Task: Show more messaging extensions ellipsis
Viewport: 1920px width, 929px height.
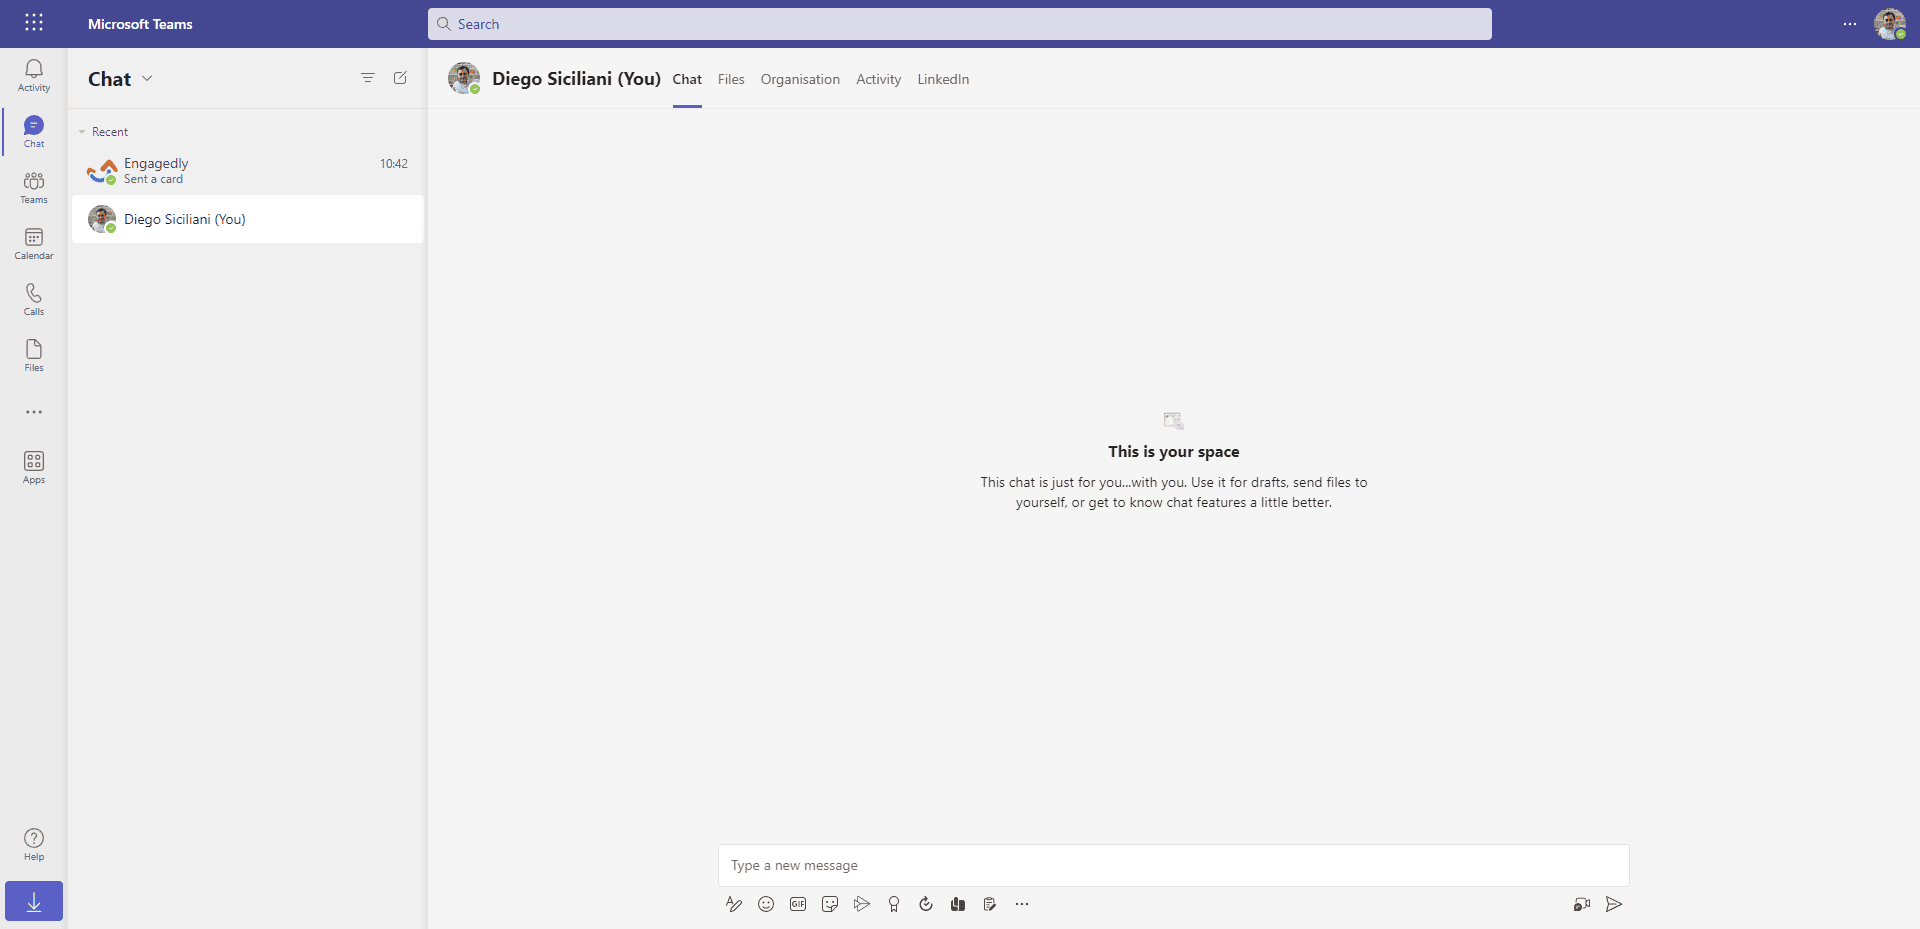Action: 1022,904
